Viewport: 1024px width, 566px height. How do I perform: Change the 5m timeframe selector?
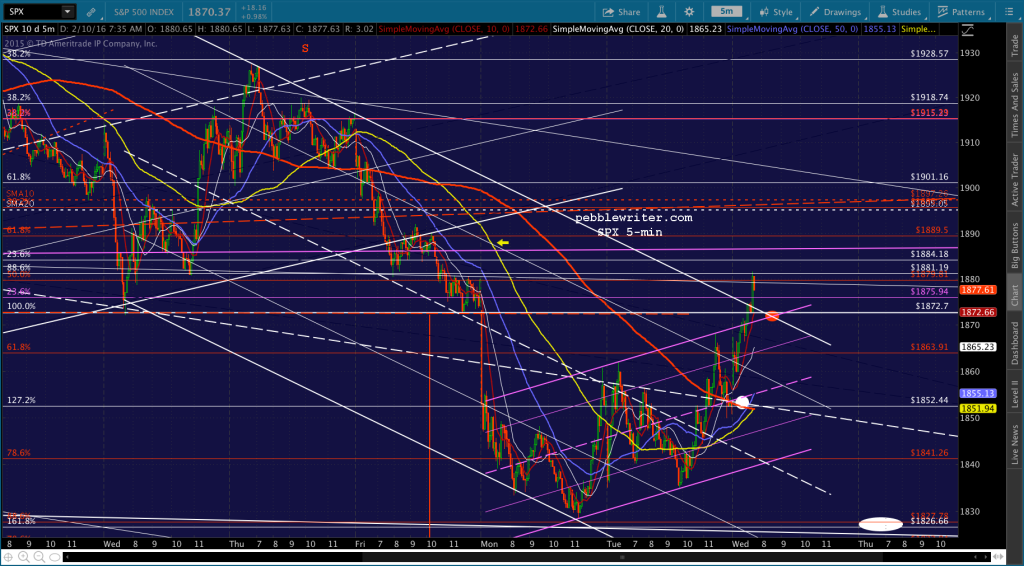coord(726,12)
